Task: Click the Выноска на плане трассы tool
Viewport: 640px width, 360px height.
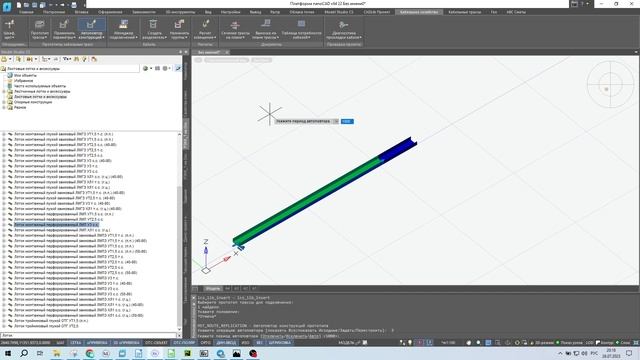Action: coord(265,29)
